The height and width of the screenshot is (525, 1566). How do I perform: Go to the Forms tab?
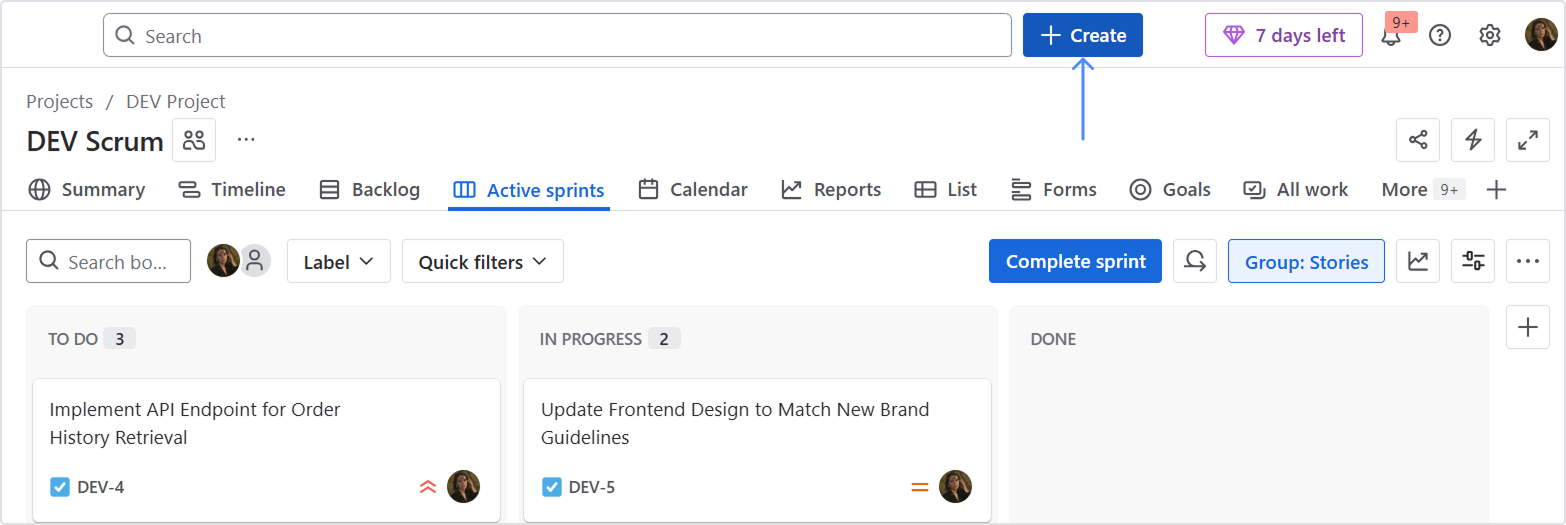[1054, 189]
